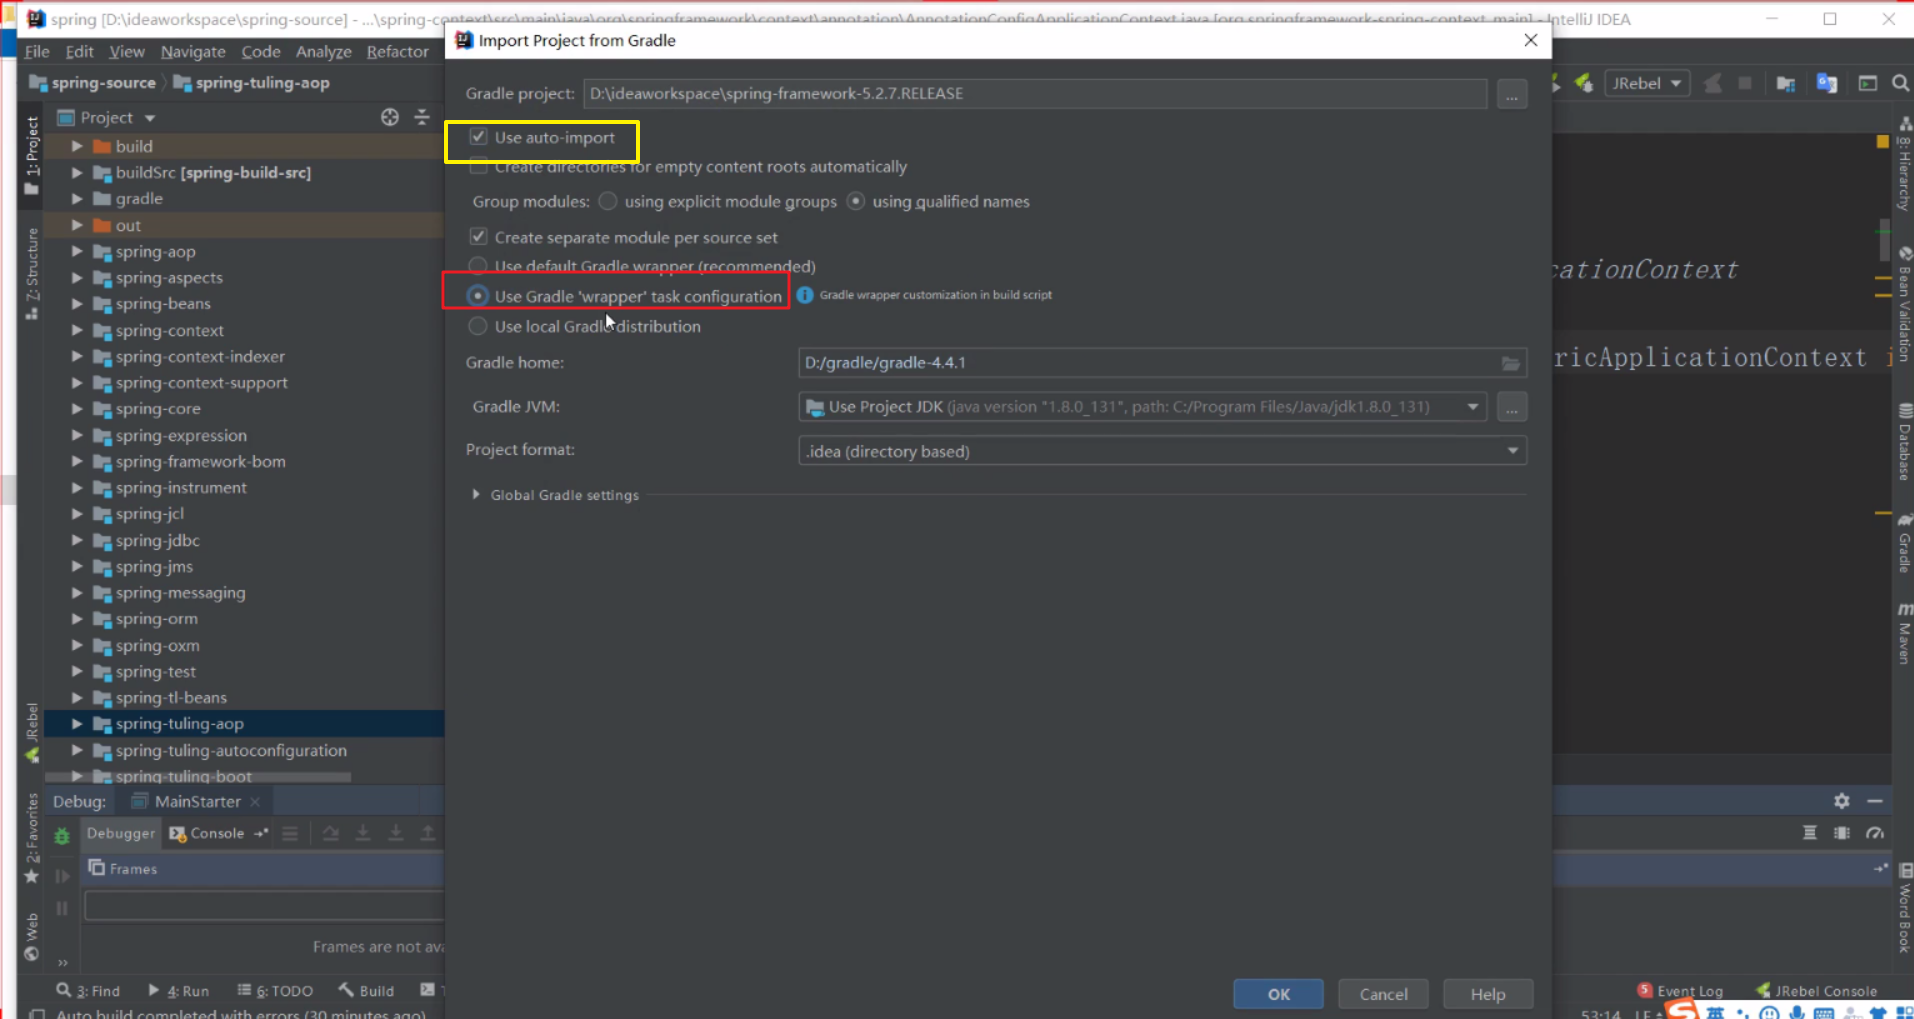Open Maven tool window on right strip
The height and width of the screenshot is (1019, 1914).
point(1904,634)
